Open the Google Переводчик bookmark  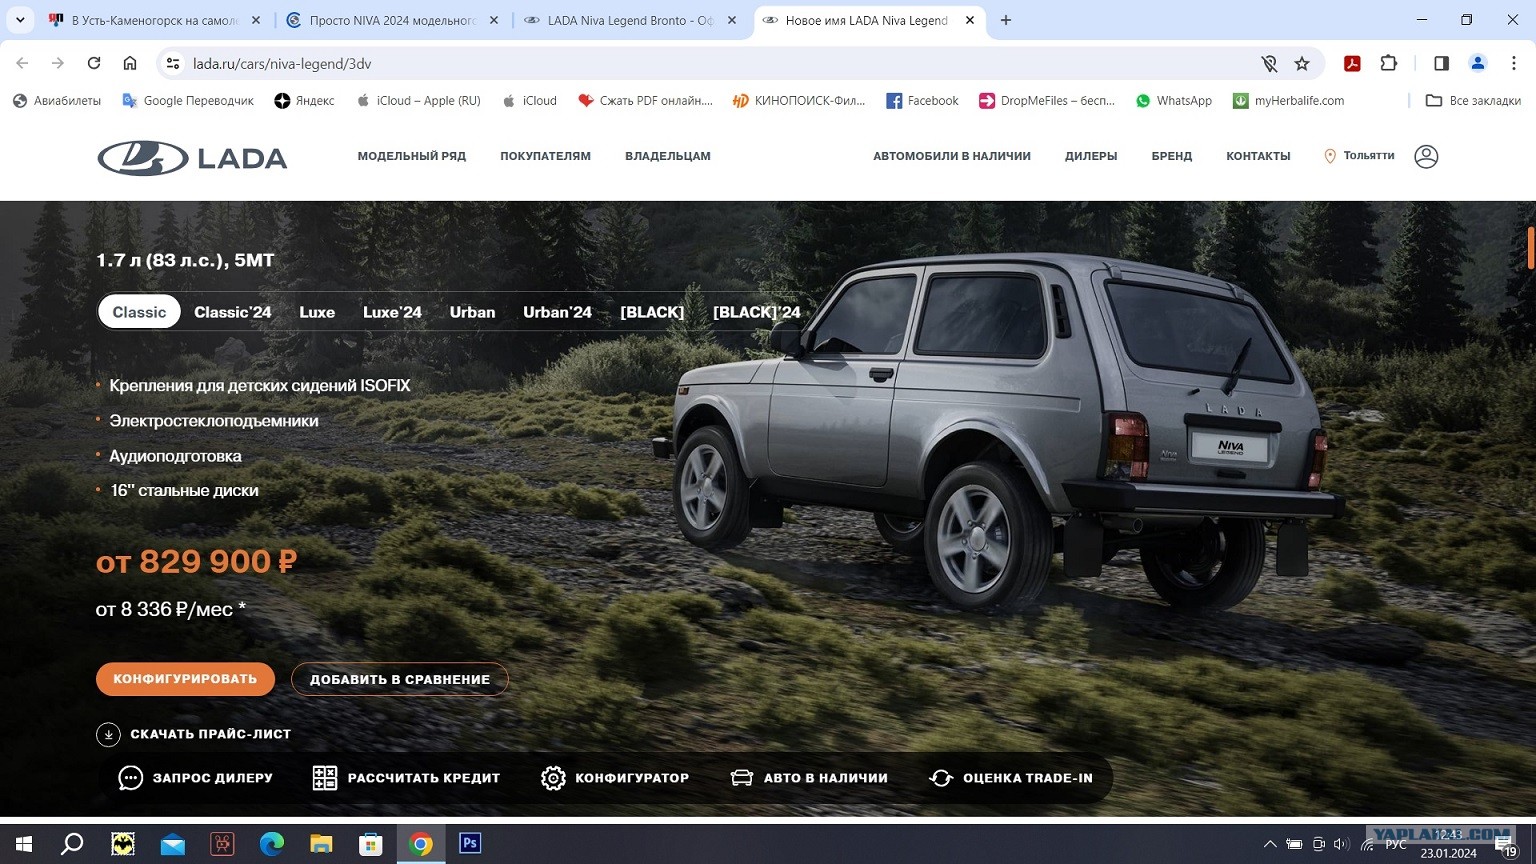(x=188, y=101)
